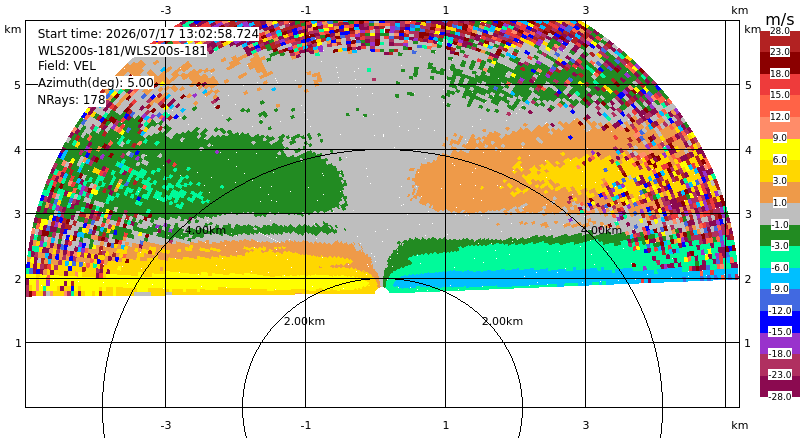
Task: Click the Field: VEL label
Action: (x=67, y=66)
